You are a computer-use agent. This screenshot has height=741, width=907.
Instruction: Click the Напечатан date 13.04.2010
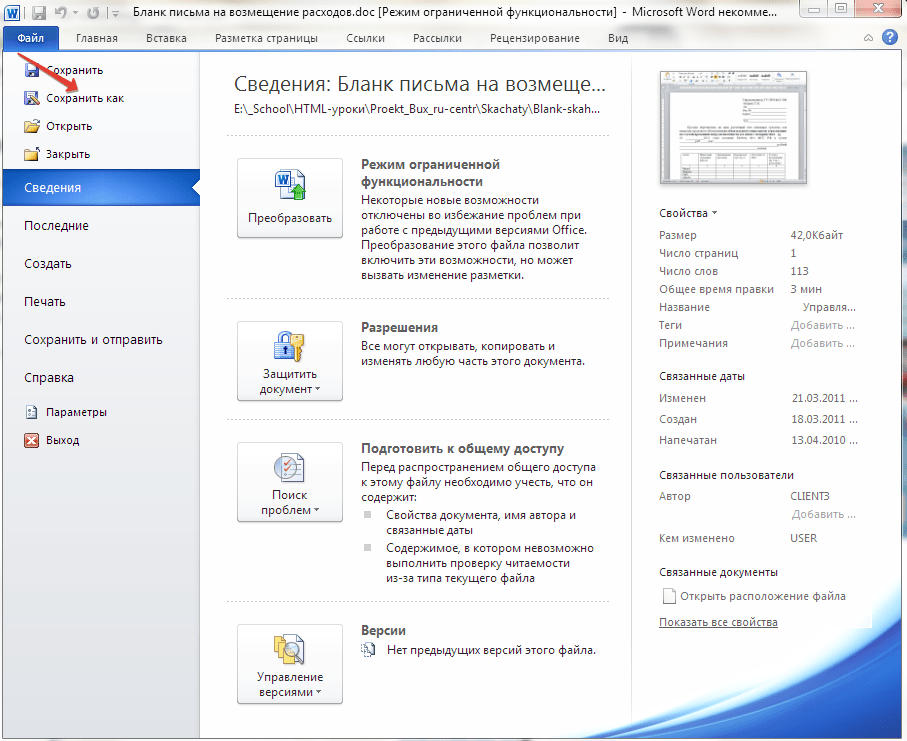point(824,440)
